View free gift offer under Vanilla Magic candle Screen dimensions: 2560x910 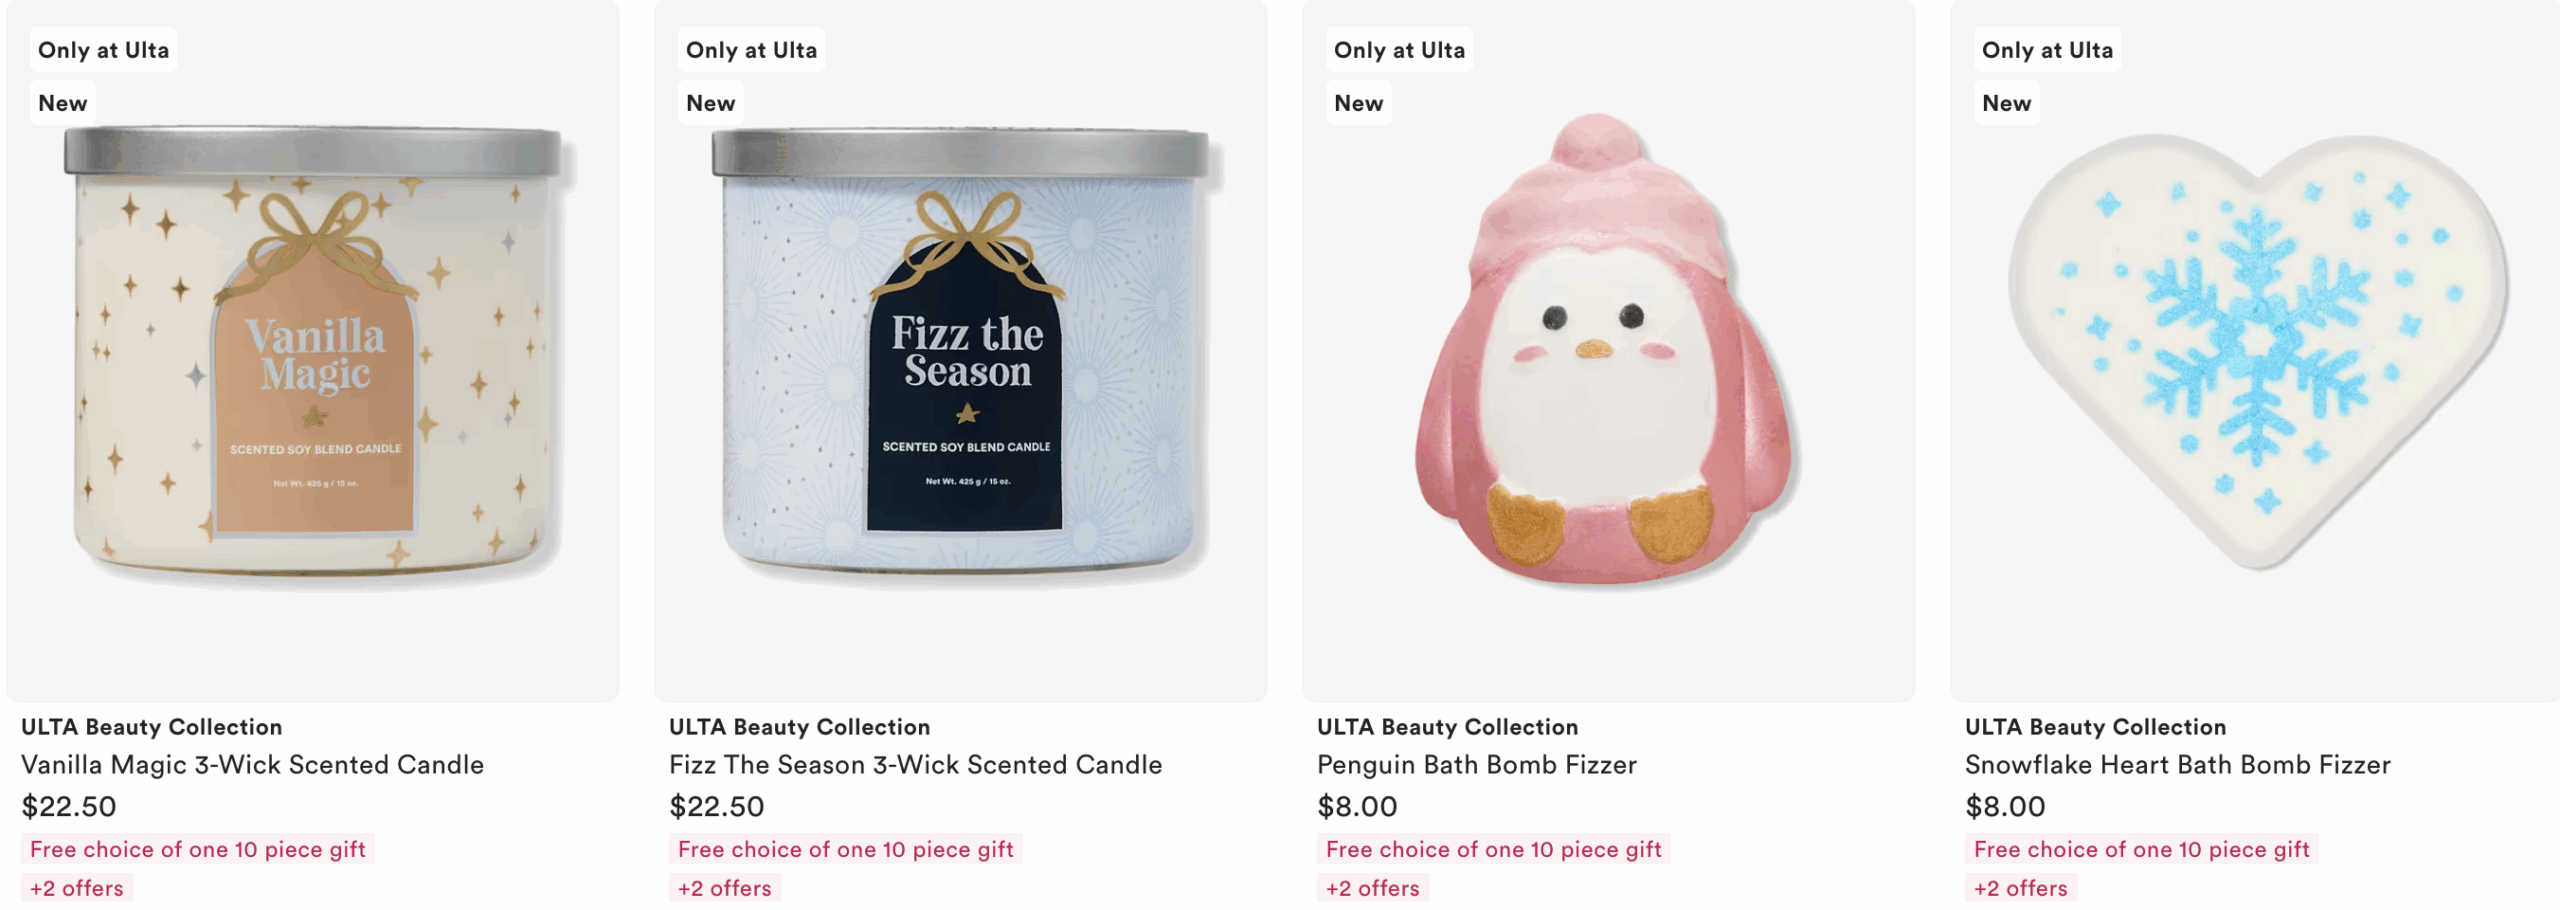coord(198,849)
